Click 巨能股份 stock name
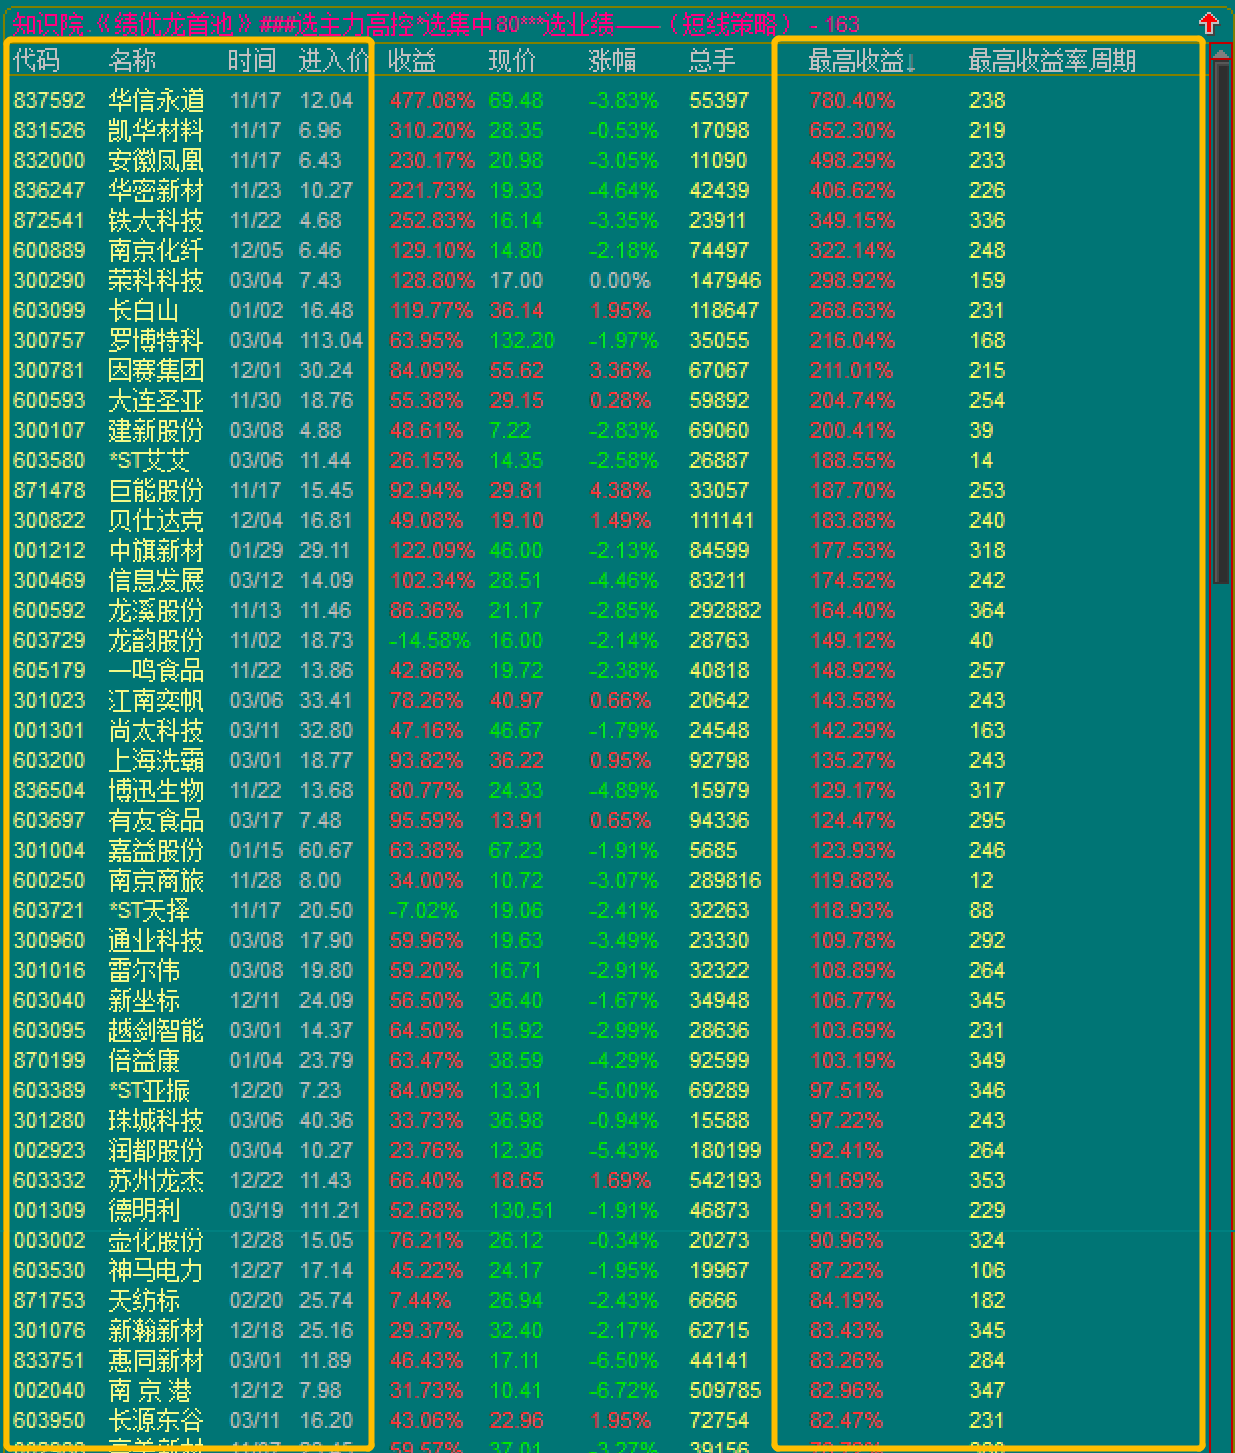The width and height of the screenshot is (1235, 1453). 157,490
